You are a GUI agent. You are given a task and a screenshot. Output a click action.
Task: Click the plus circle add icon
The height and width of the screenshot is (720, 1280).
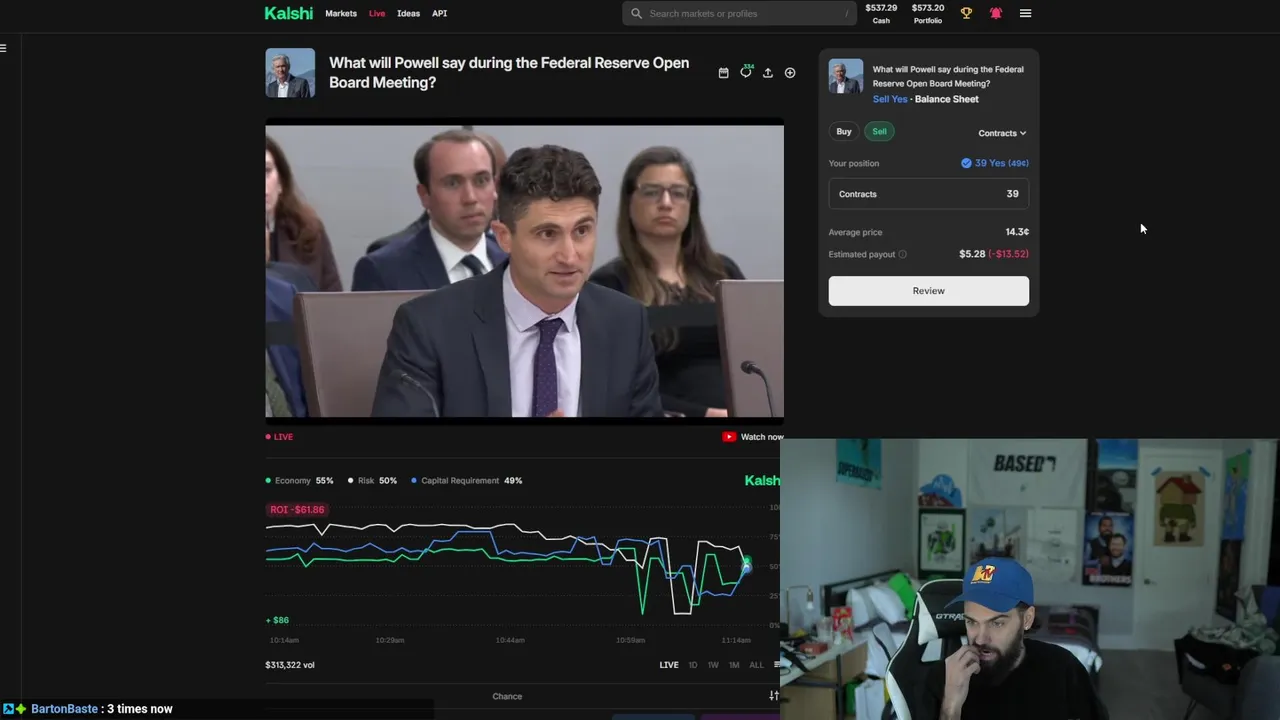[x=790, y=73]
